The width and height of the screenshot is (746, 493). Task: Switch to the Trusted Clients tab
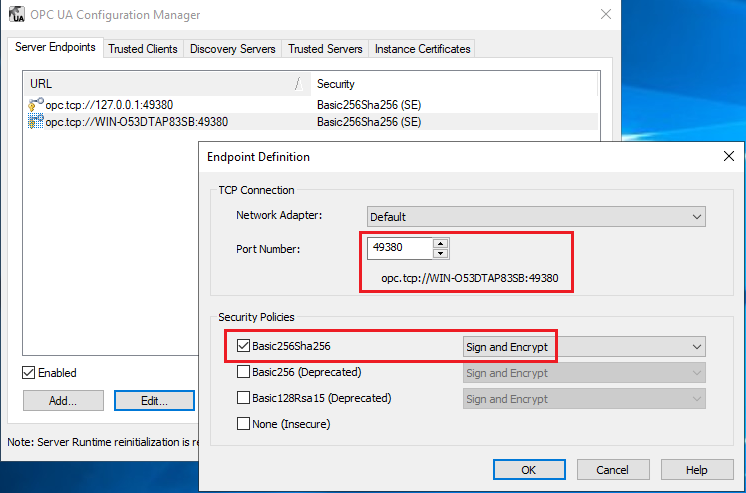click(x=143, y=48)
